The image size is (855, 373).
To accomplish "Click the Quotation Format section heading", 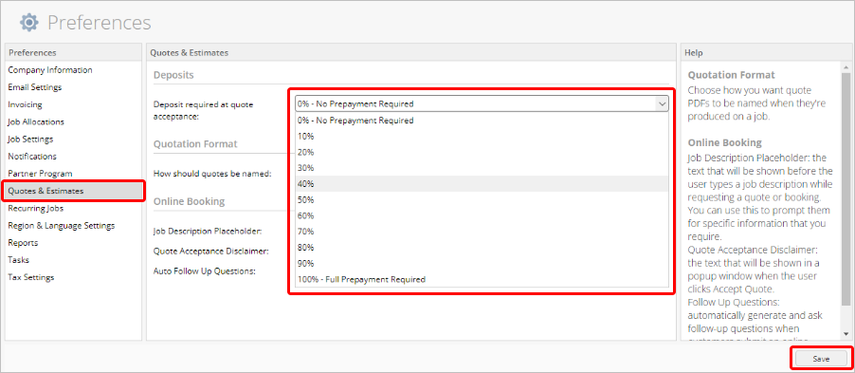I will click(x=195, y=144).
